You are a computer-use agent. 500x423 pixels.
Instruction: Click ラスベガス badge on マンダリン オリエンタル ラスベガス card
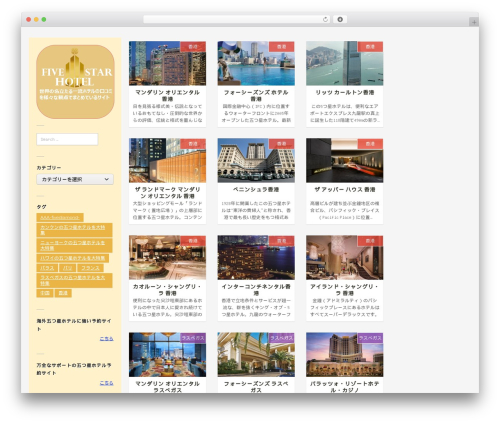point(193,338)
